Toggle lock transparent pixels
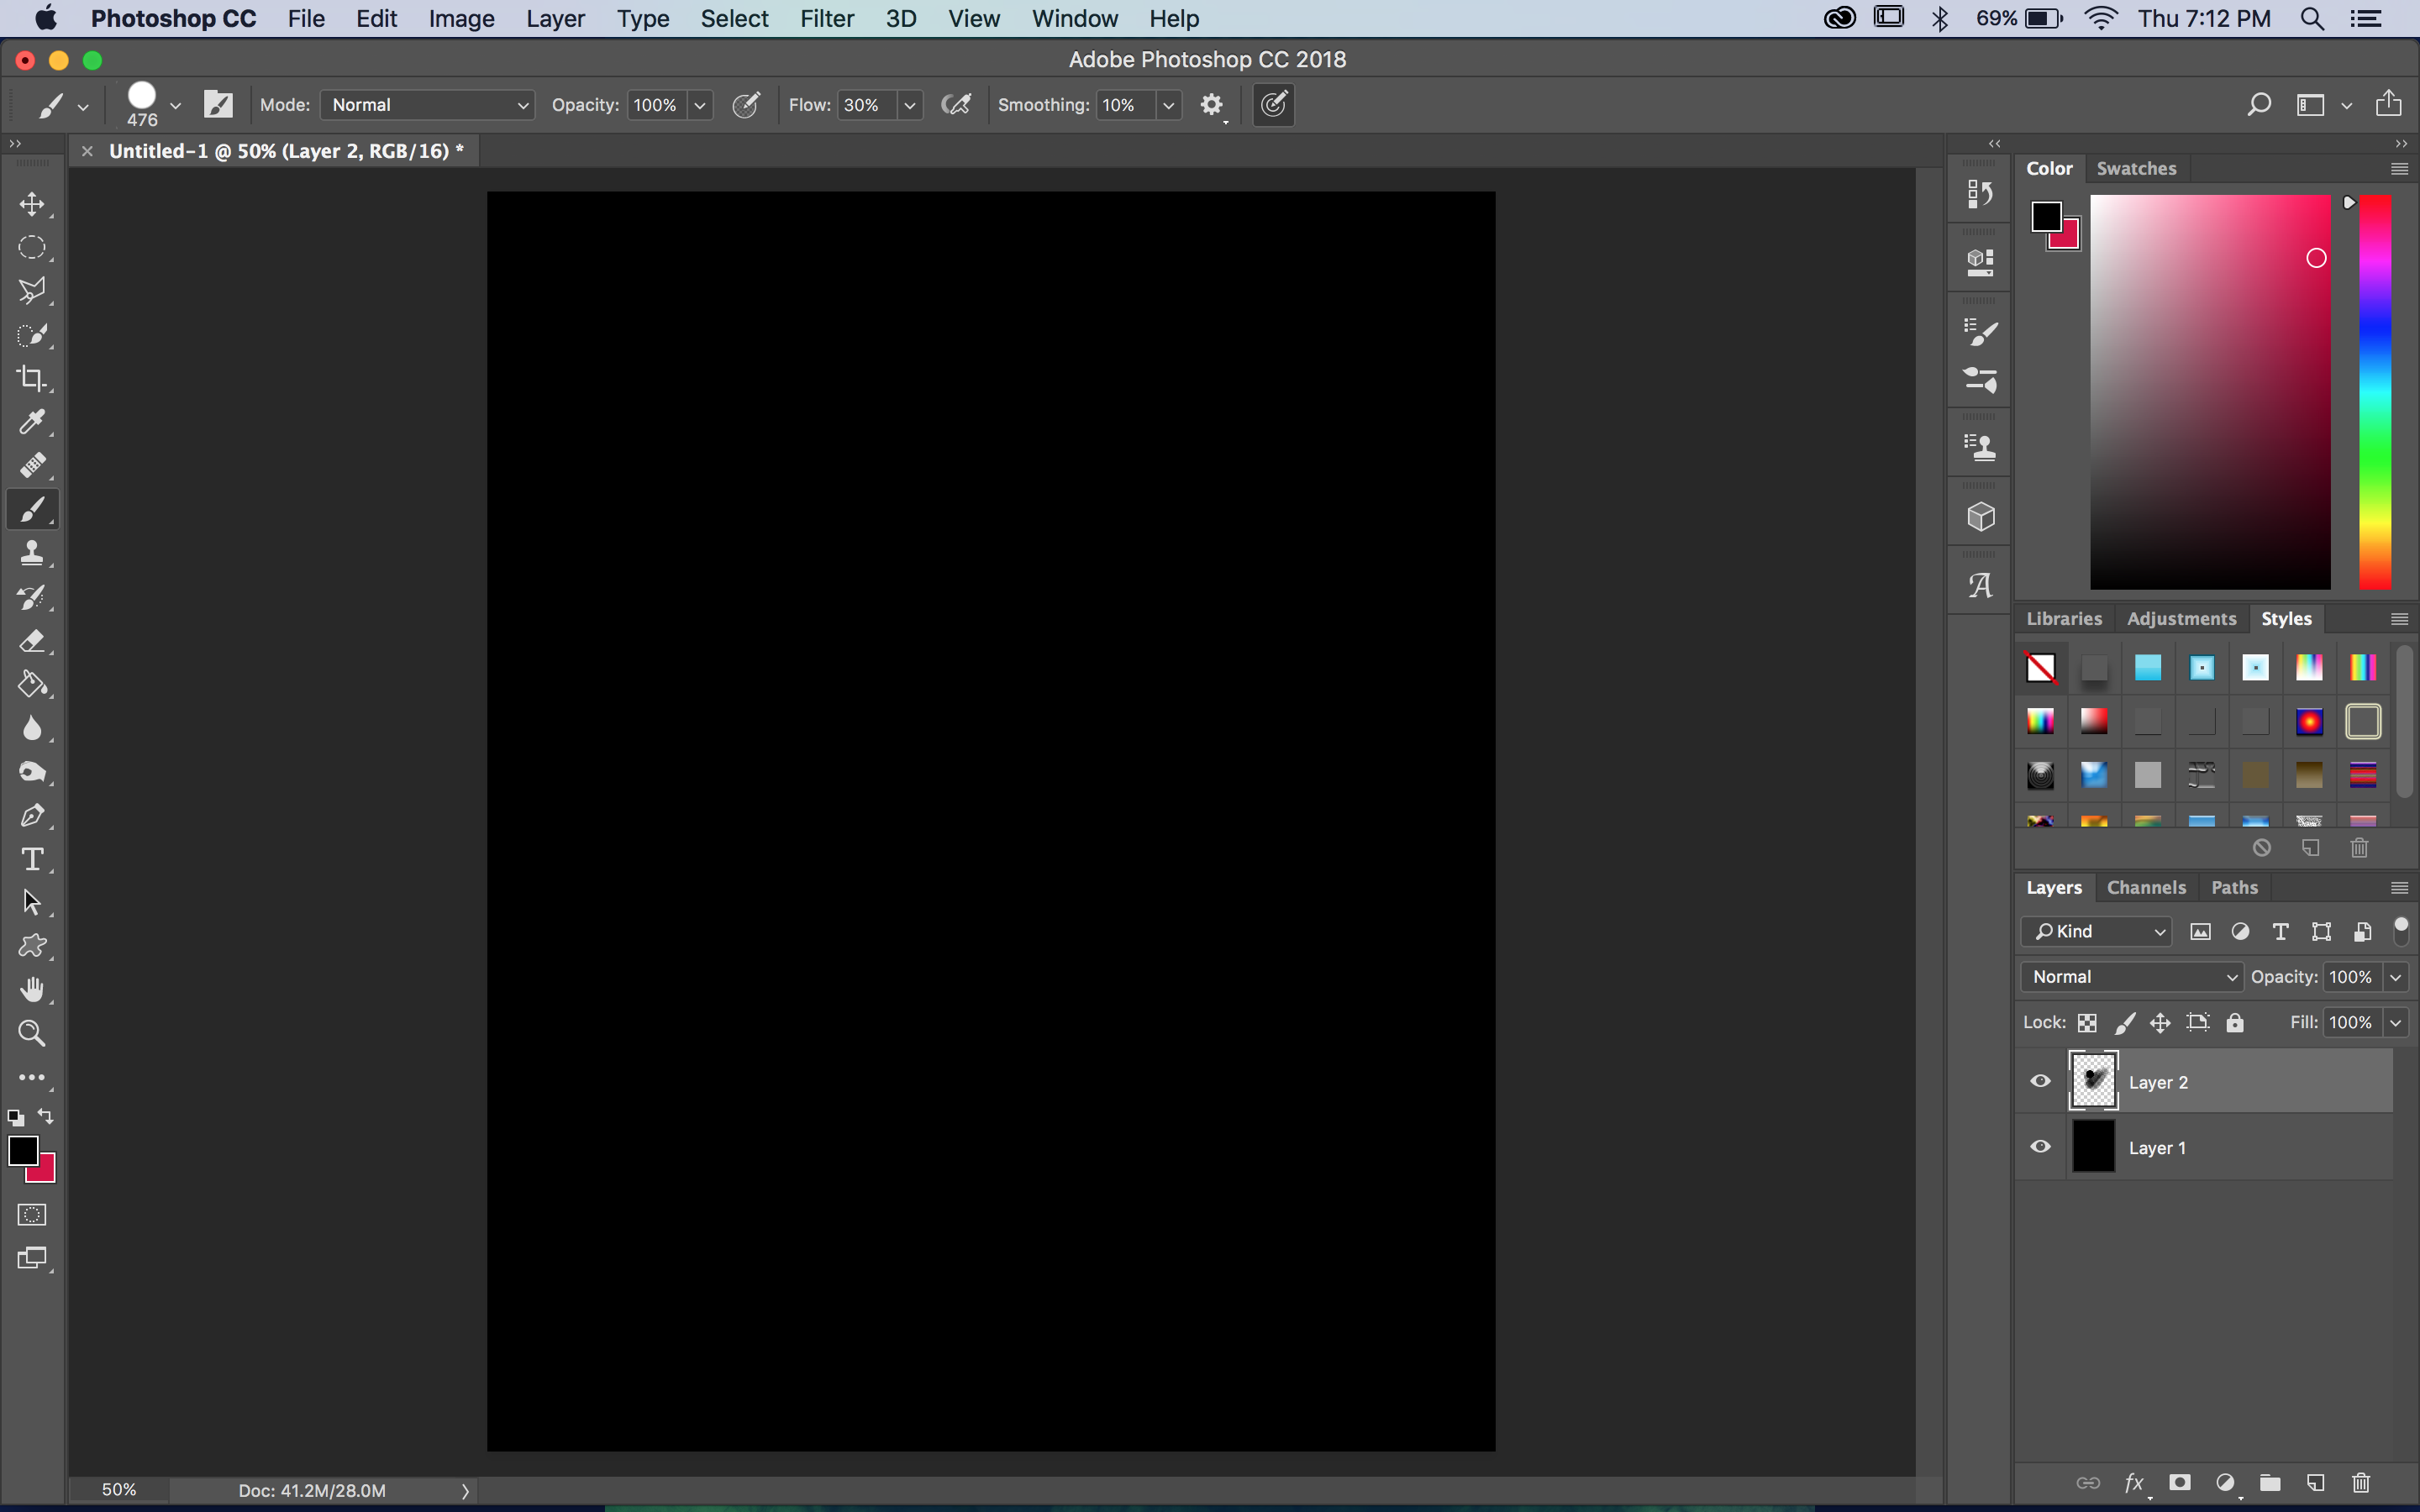 coord(2087,1023)
